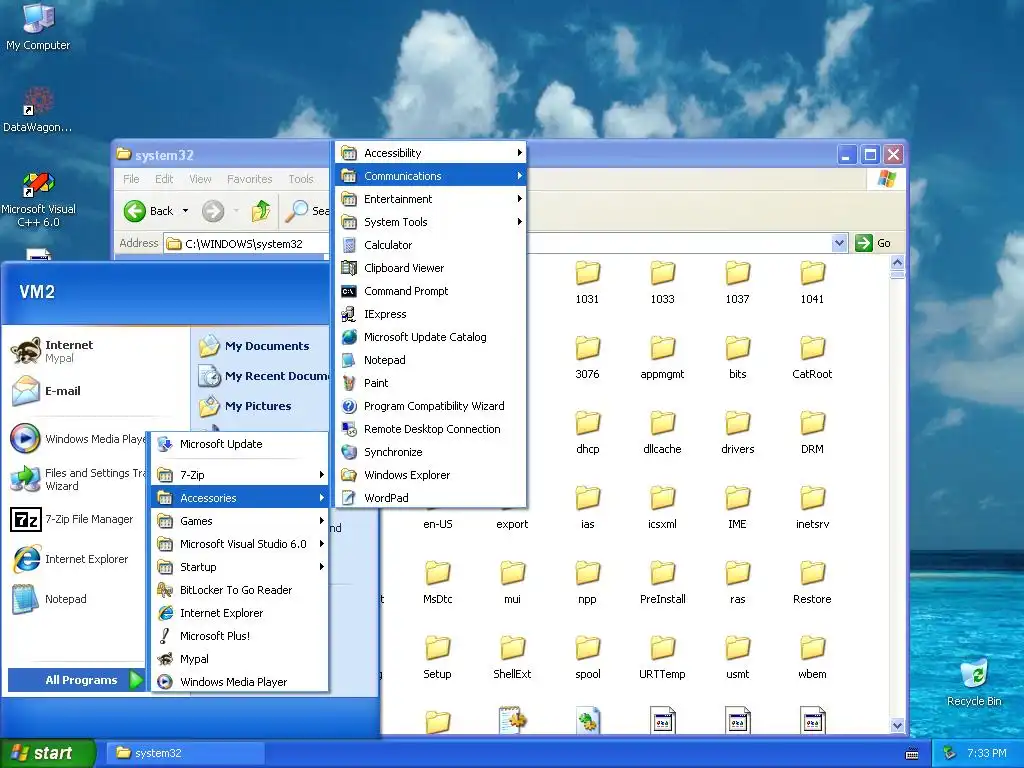The image size is (1024, 768).
Task: Click taskbar clock showing 7:33 PM
Action: tap(987, 753)
